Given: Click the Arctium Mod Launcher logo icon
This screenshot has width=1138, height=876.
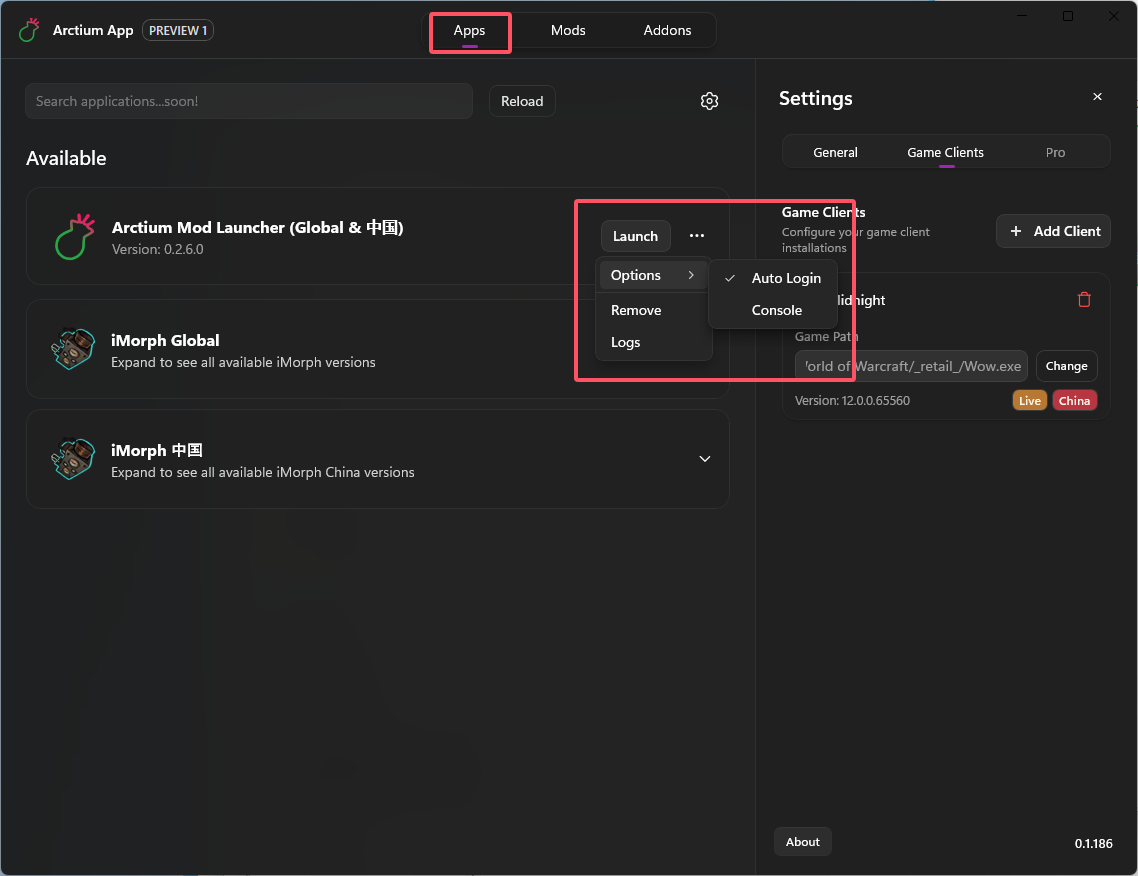Looking at the screenshot, I should [x=74, y=237].
